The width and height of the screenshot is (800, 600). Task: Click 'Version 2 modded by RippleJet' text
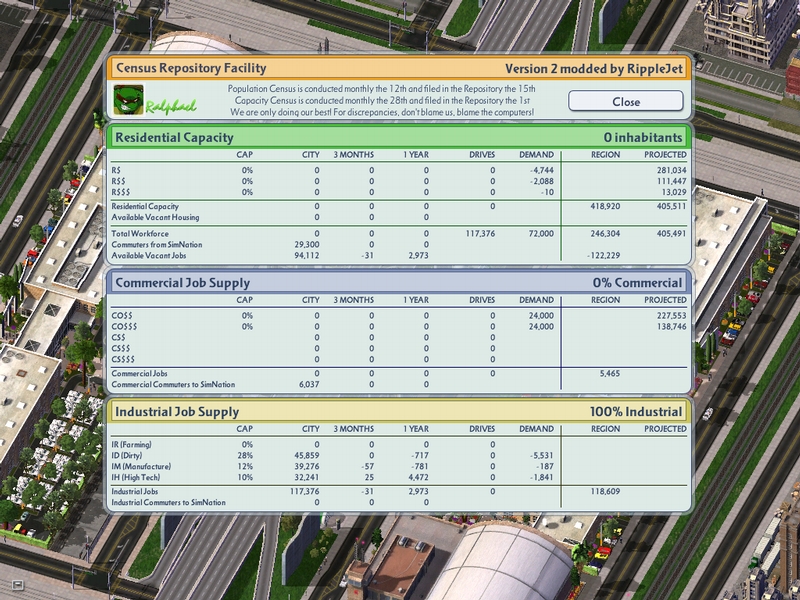click(594, 69)
